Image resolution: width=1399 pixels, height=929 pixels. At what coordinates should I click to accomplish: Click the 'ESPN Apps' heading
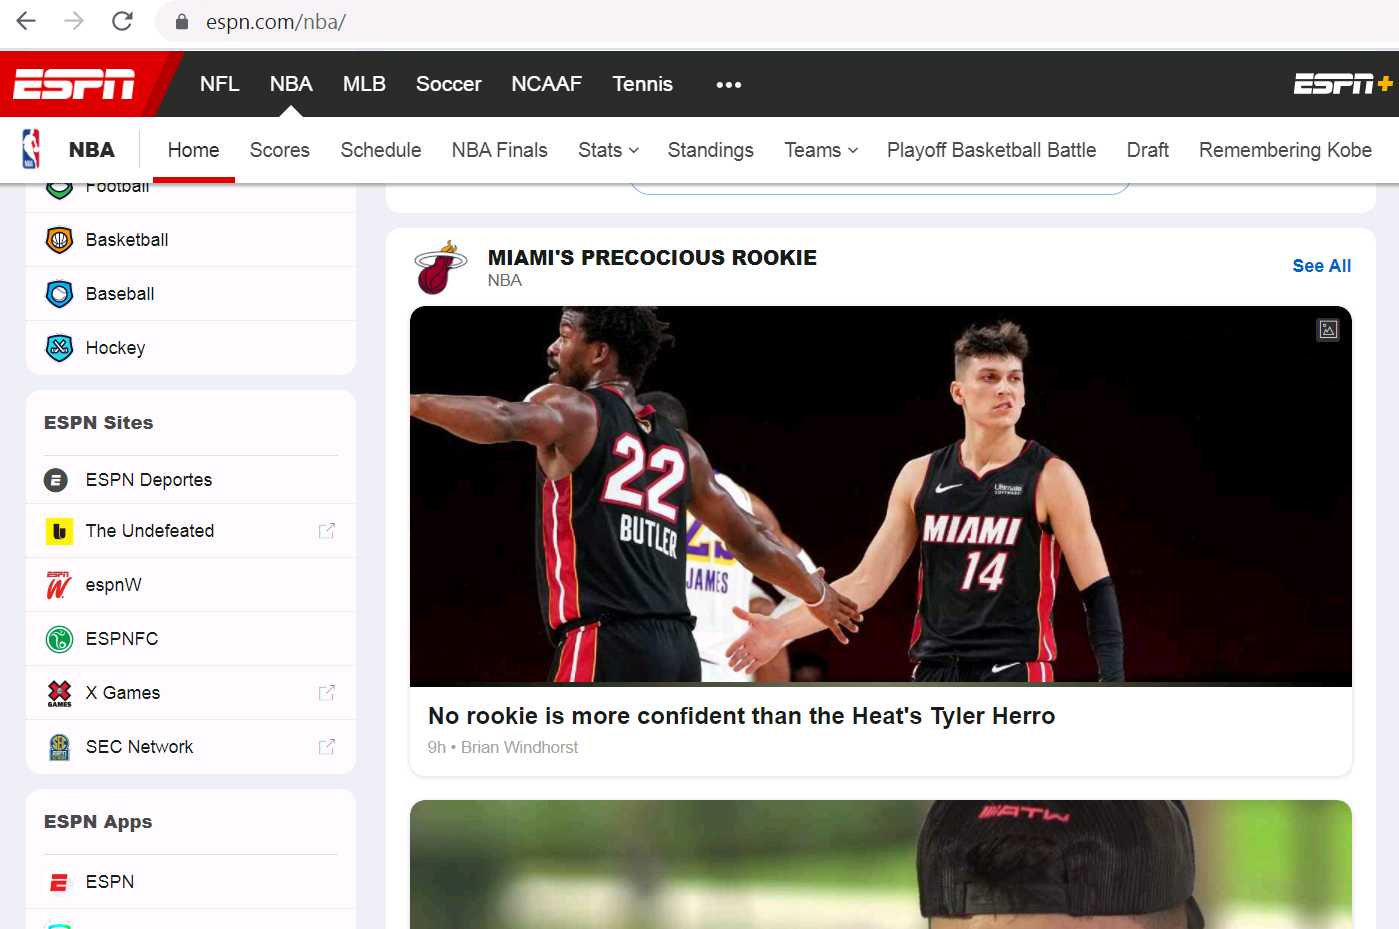tap(98, 822)
